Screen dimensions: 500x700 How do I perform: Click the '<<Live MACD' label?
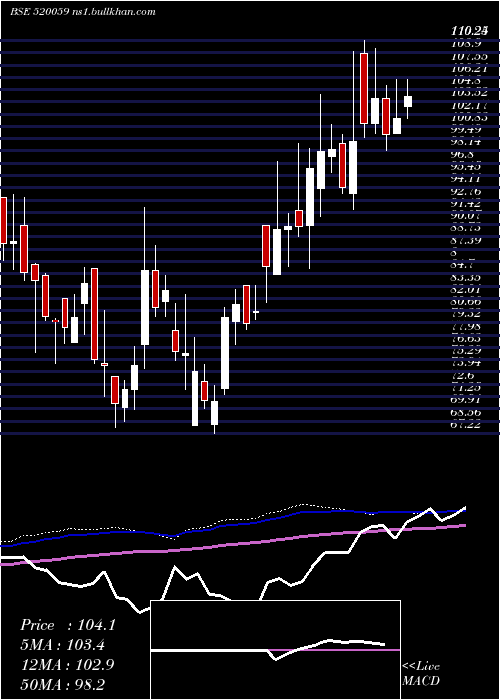click(x=421, y=674)
